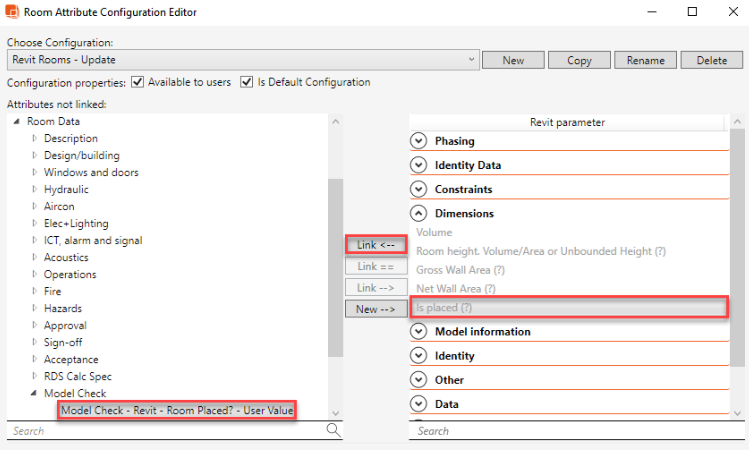The image size is (749, 450).
Task: Click the Link <-- button
Action: (x=376, y=244)
